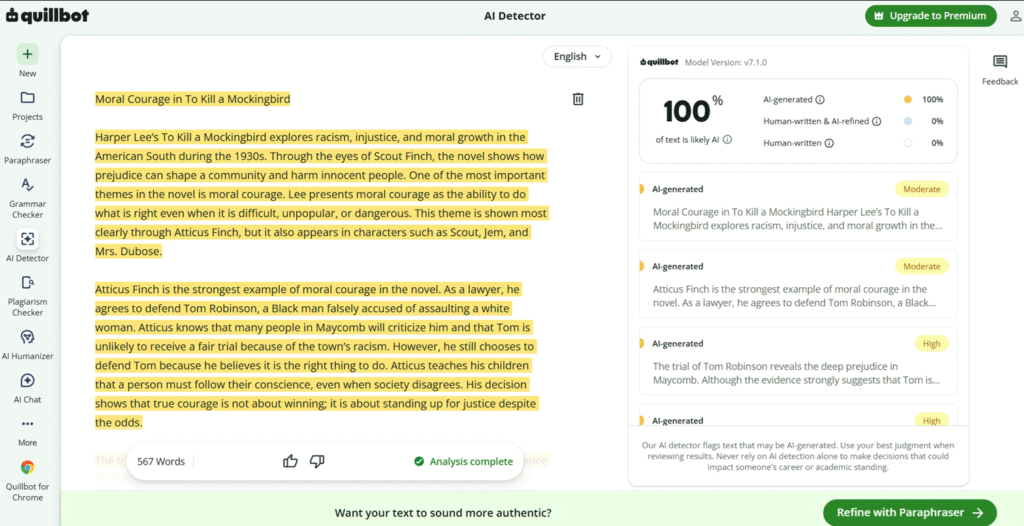Click the paragraph starting 'Atticus Finch is the strongest'

pos(319,355)
